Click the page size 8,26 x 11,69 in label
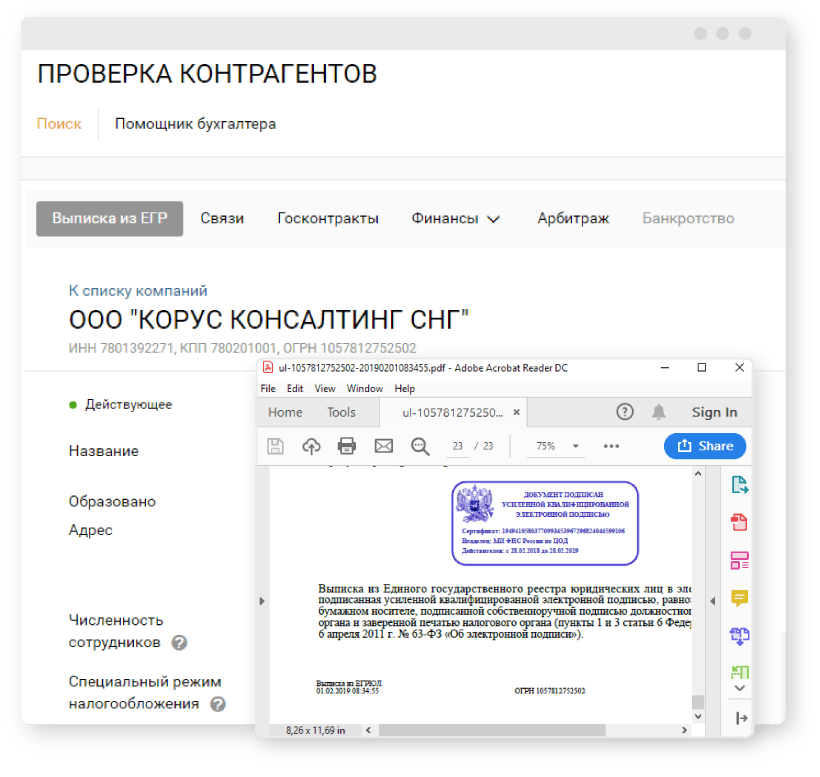Screen dimensions: 820x777 coord(315,730)
